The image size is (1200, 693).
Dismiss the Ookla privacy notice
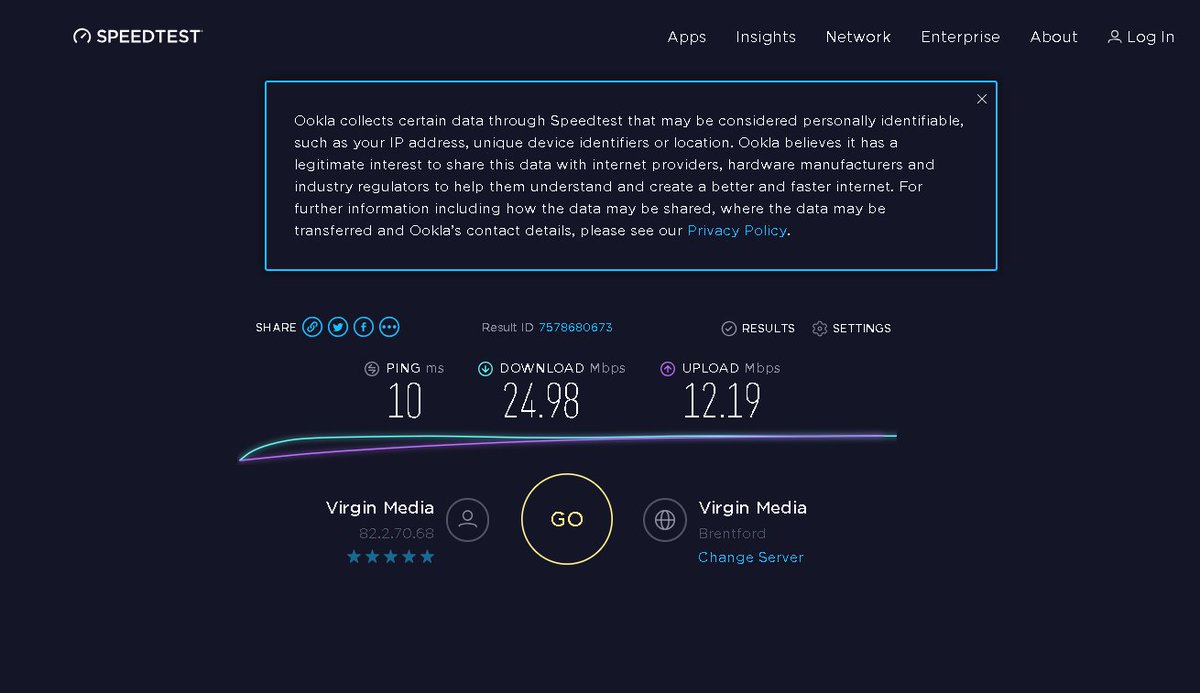982,99
